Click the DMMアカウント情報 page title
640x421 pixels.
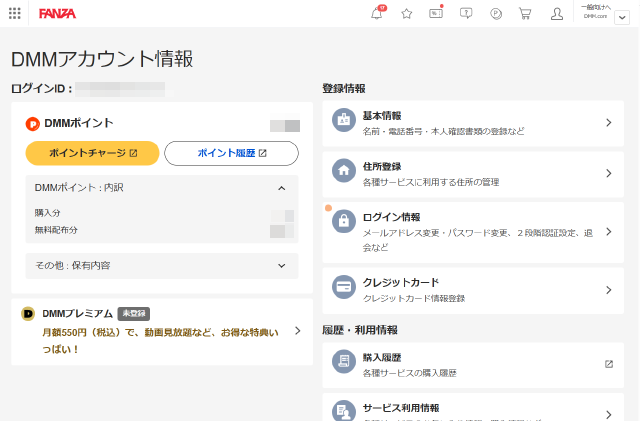click(102, 59)
